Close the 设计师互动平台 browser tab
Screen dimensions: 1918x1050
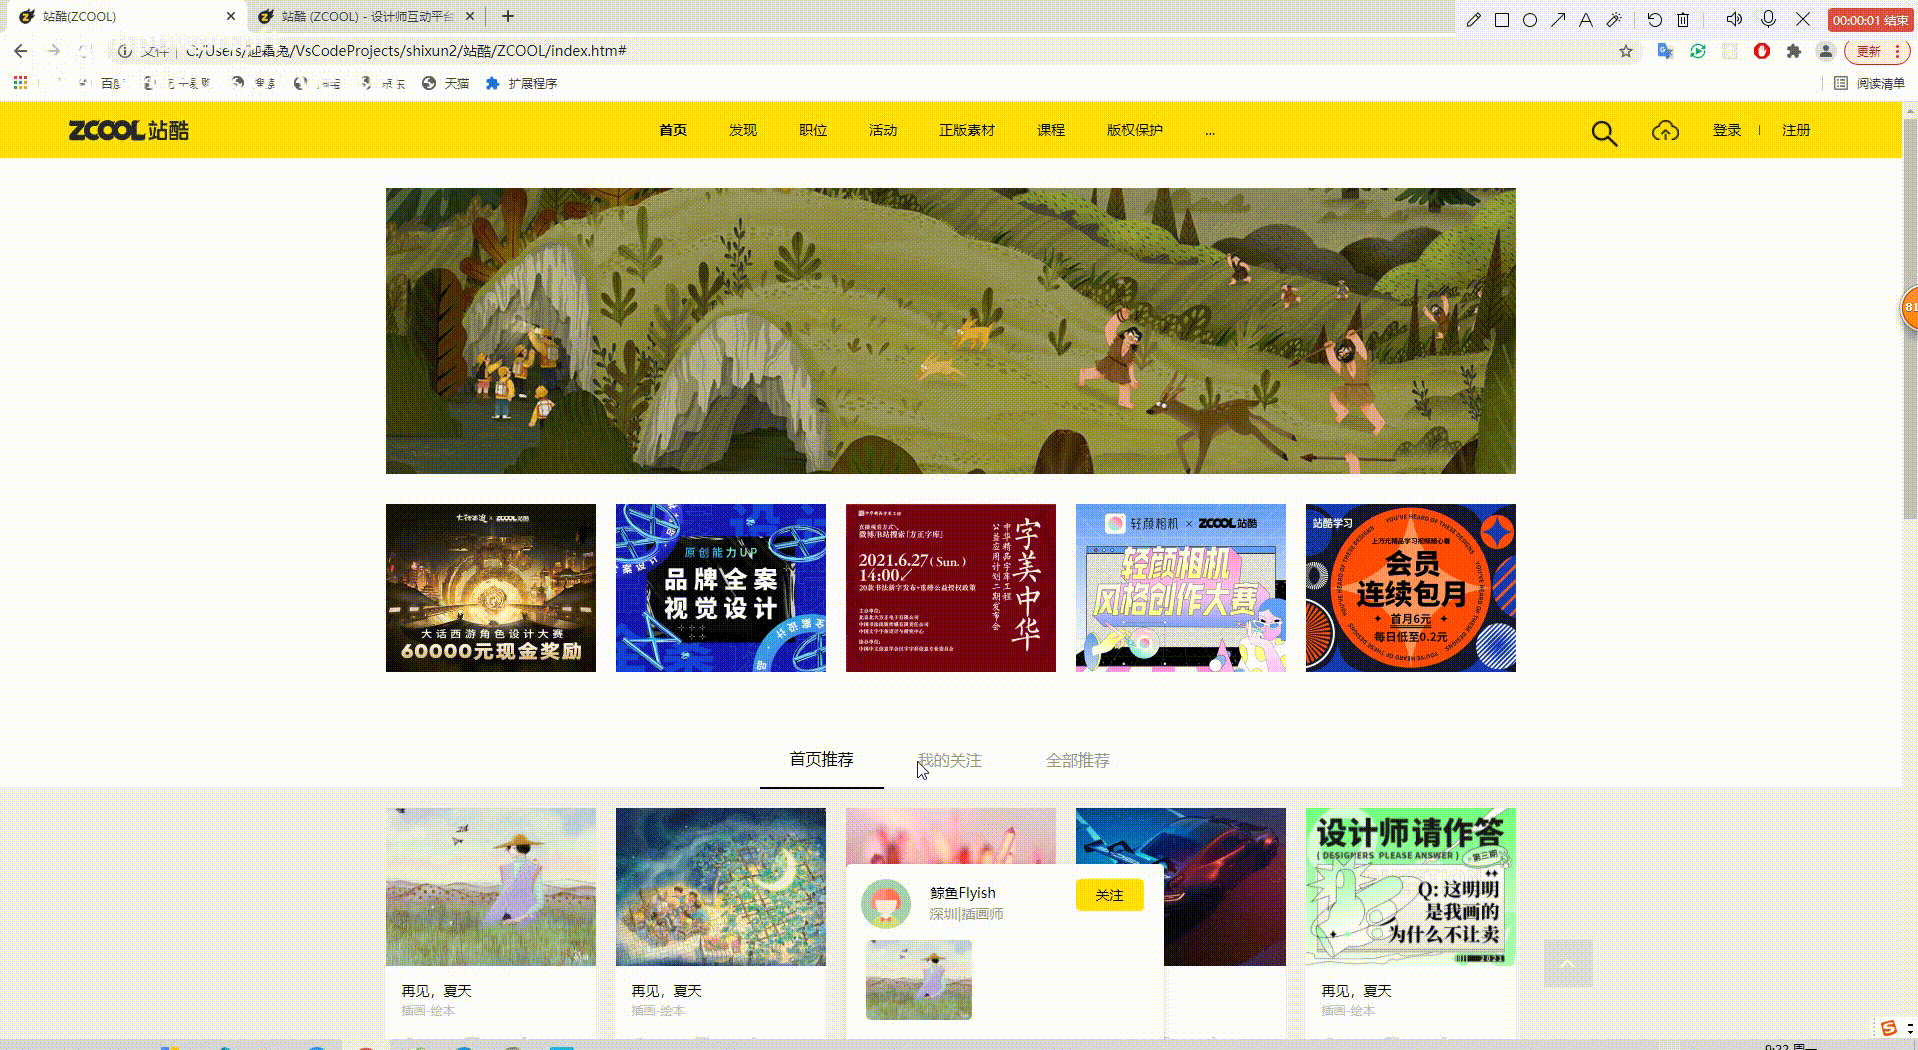tap(470, 17)
